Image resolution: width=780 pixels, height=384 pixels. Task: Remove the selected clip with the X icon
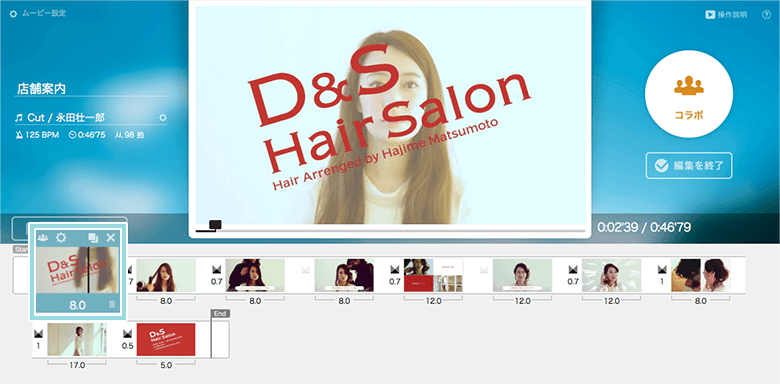(x=110, y=237)
